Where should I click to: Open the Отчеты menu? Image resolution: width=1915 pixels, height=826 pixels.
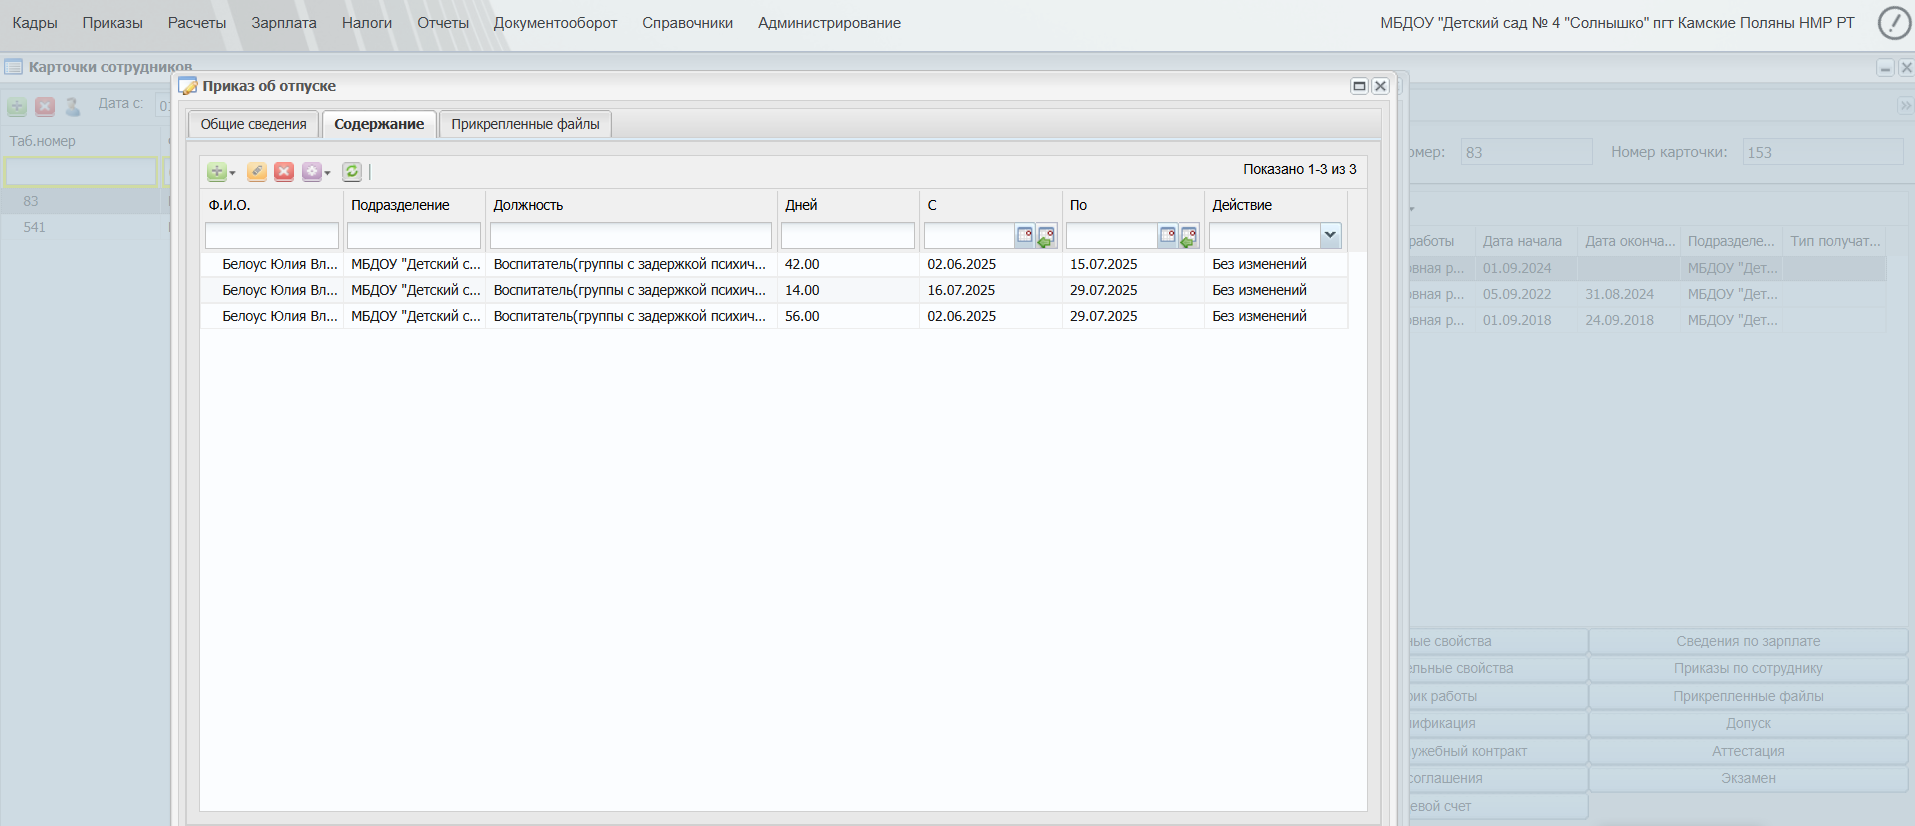point(443,23)
